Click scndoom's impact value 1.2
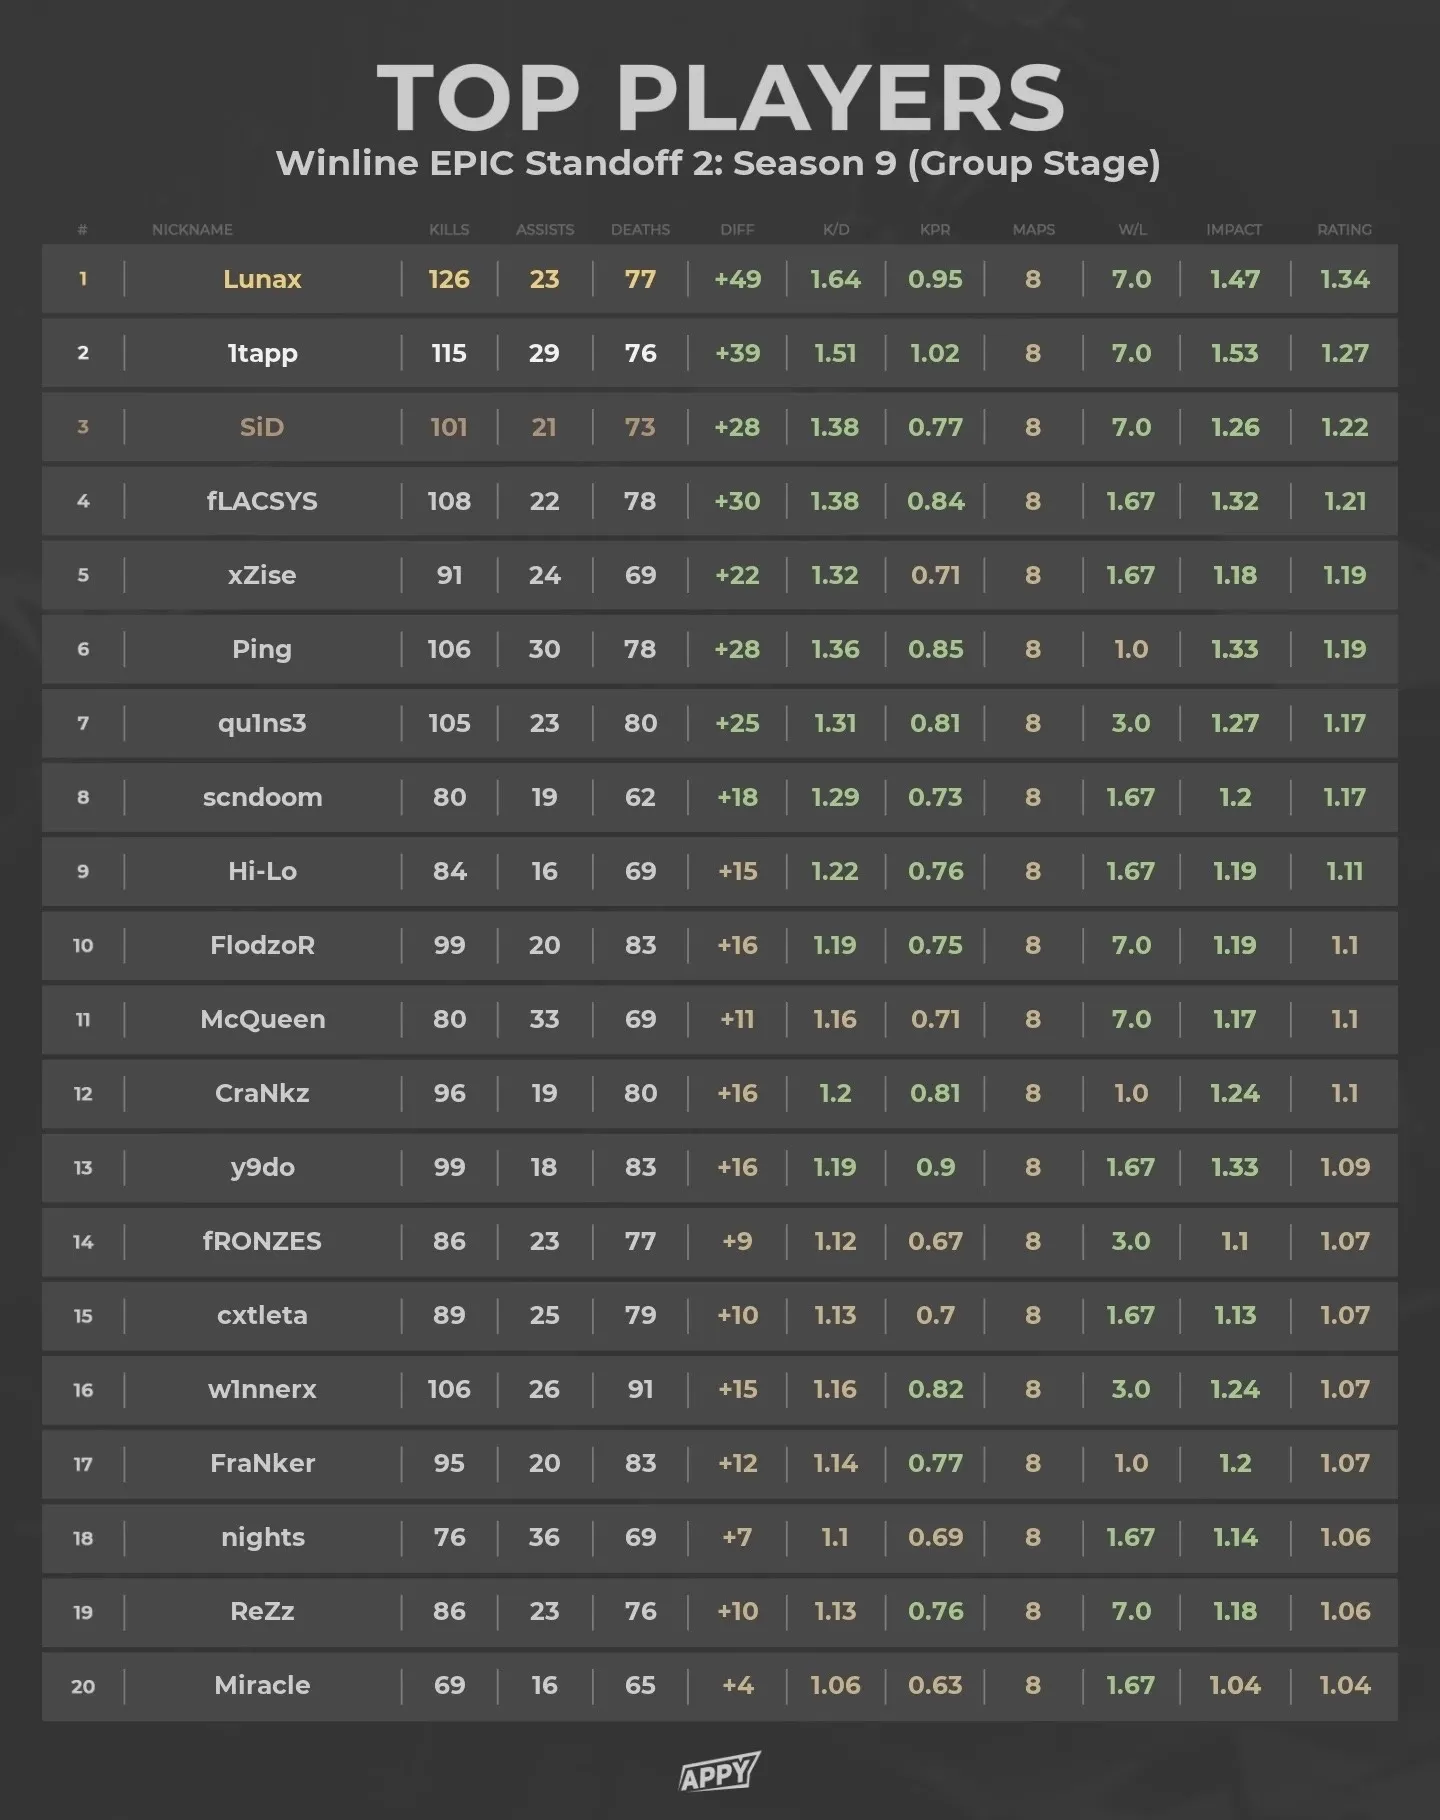1440x1820 pixels. coord(1234,797)
